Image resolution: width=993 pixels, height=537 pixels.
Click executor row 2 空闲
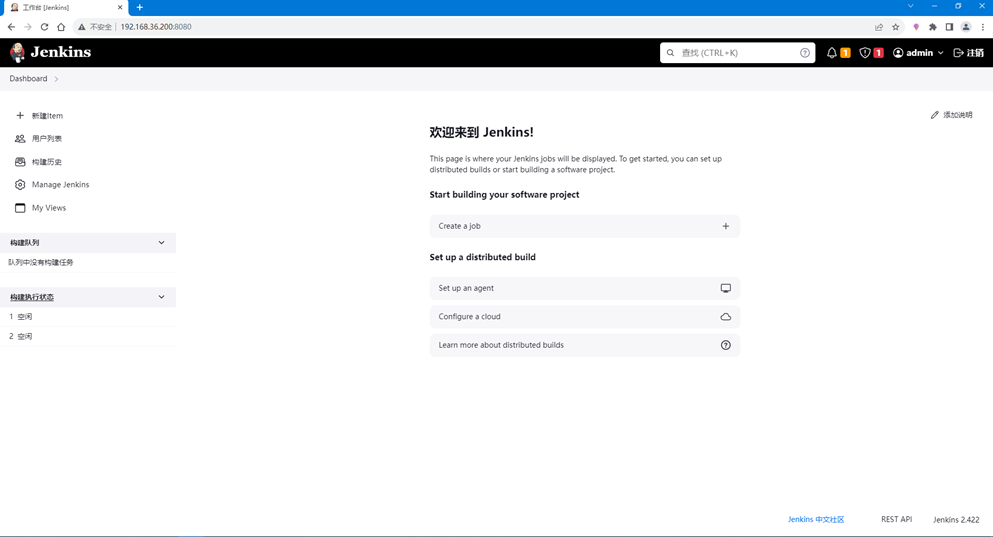pos(88,336)
